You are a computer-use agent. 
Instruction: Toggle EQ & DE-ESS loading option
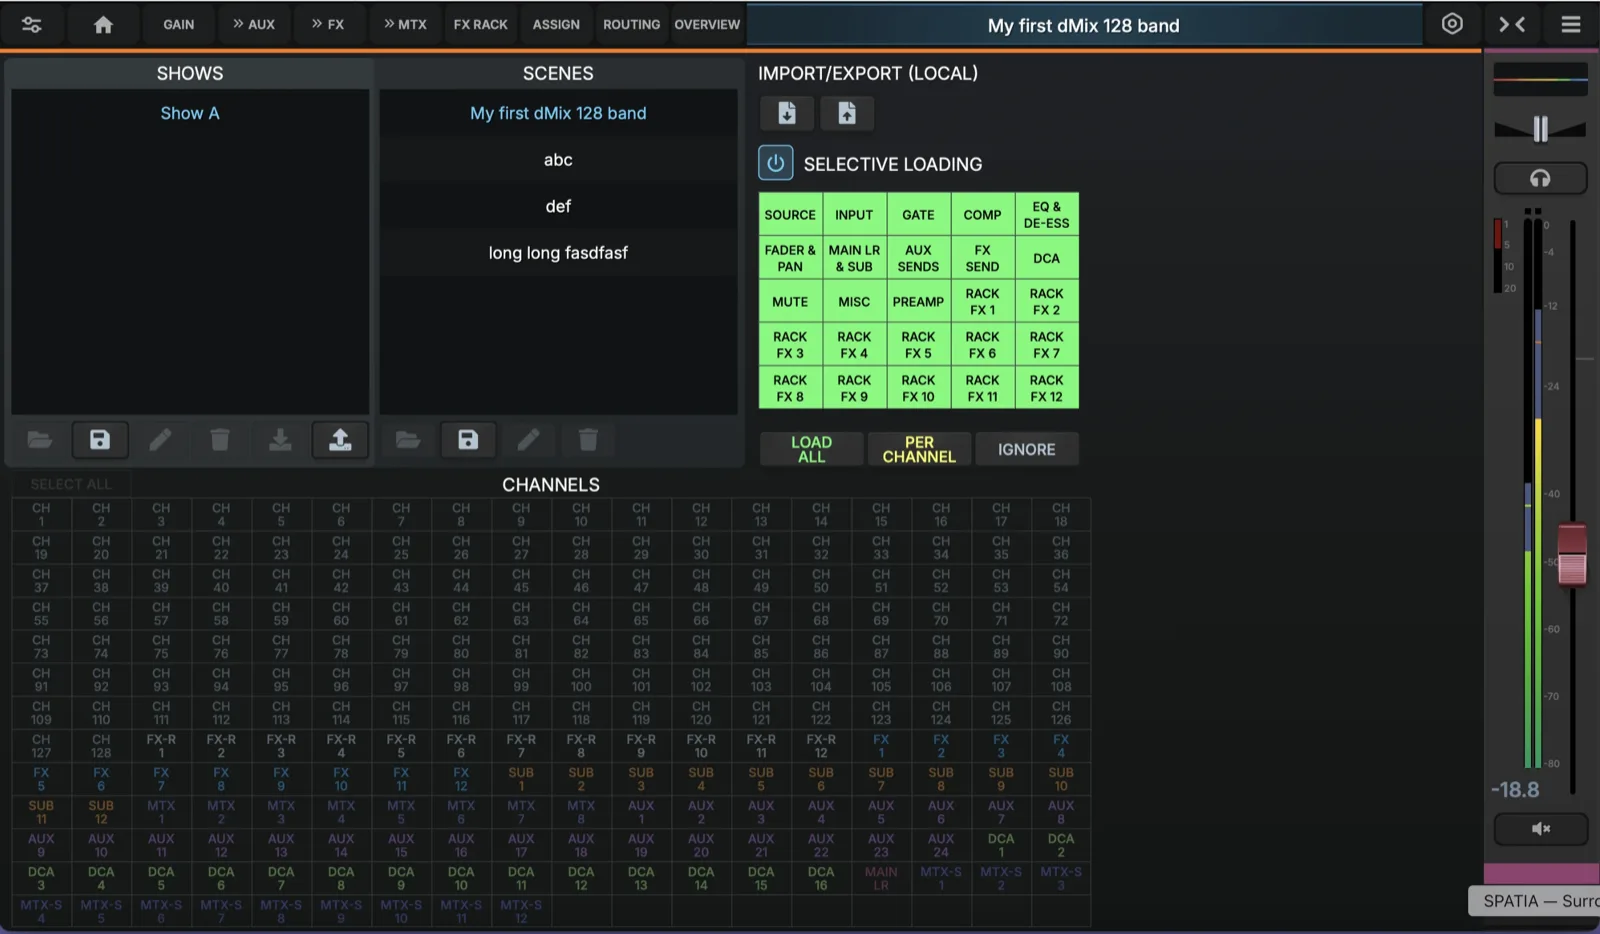tap(1046, 215)
